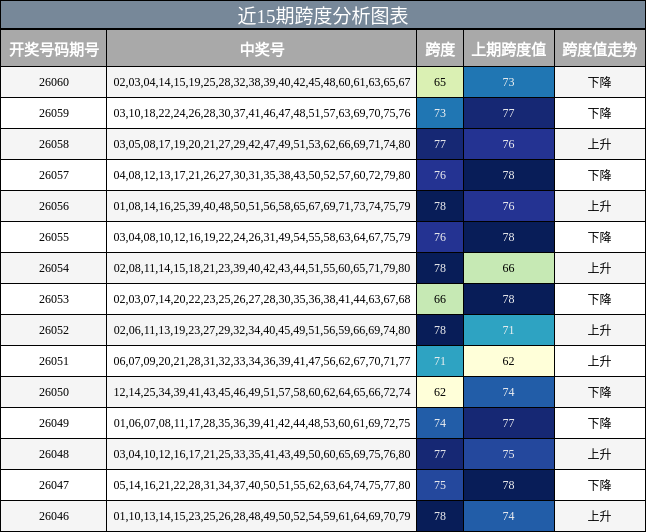
Task: Click issue number 26048
Action: coord(54,454)
